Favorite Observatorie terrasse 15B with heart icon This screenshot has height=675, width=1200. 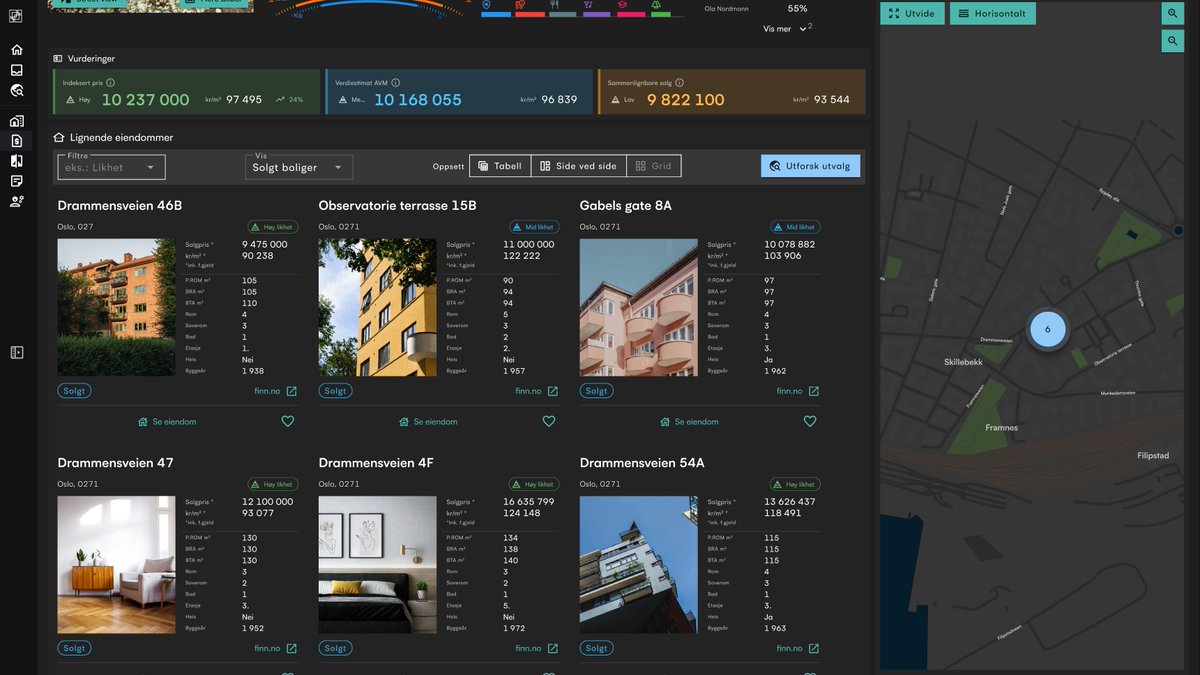[549, 422]
